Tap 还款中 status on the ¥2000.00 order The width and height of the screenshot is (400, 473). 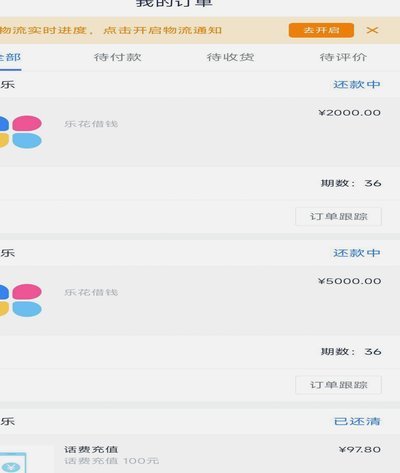pyautogui.click(x=357, y=84)
